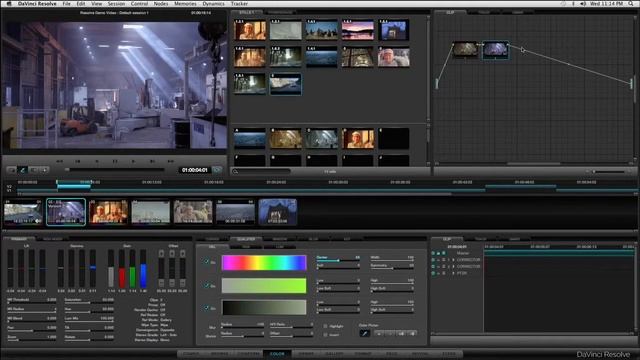Click the step forward one frame button
The height and width of the screenshot is (360, 640).
pos(152,161)
